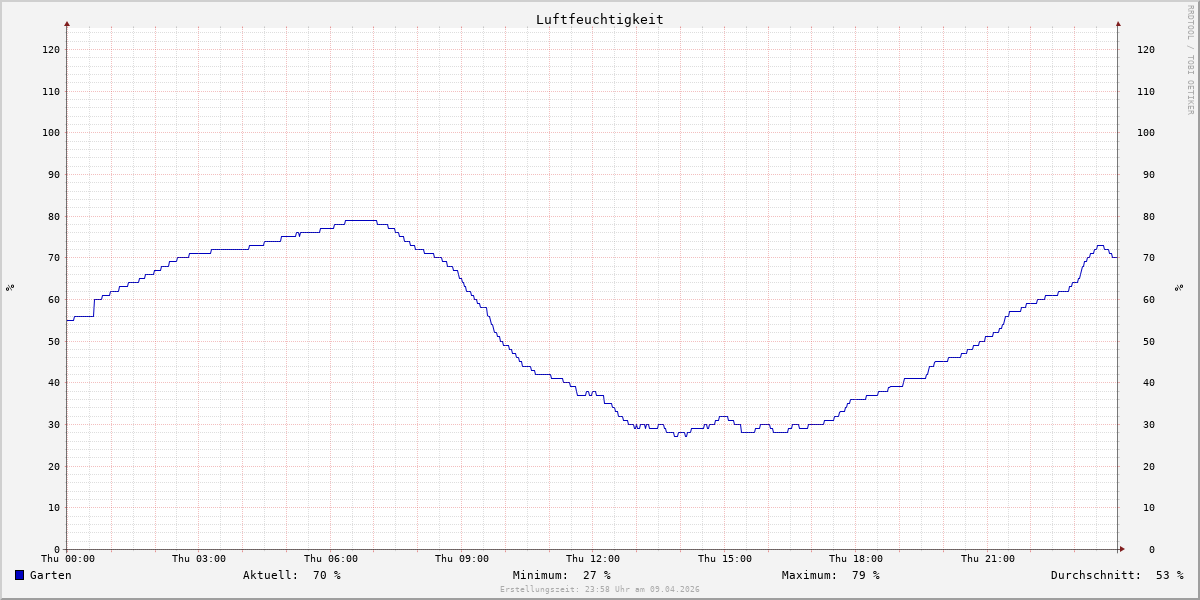Click the Thu 06:00 time axis label
The height and width of the screenshot is (600, 1200).
331,559
